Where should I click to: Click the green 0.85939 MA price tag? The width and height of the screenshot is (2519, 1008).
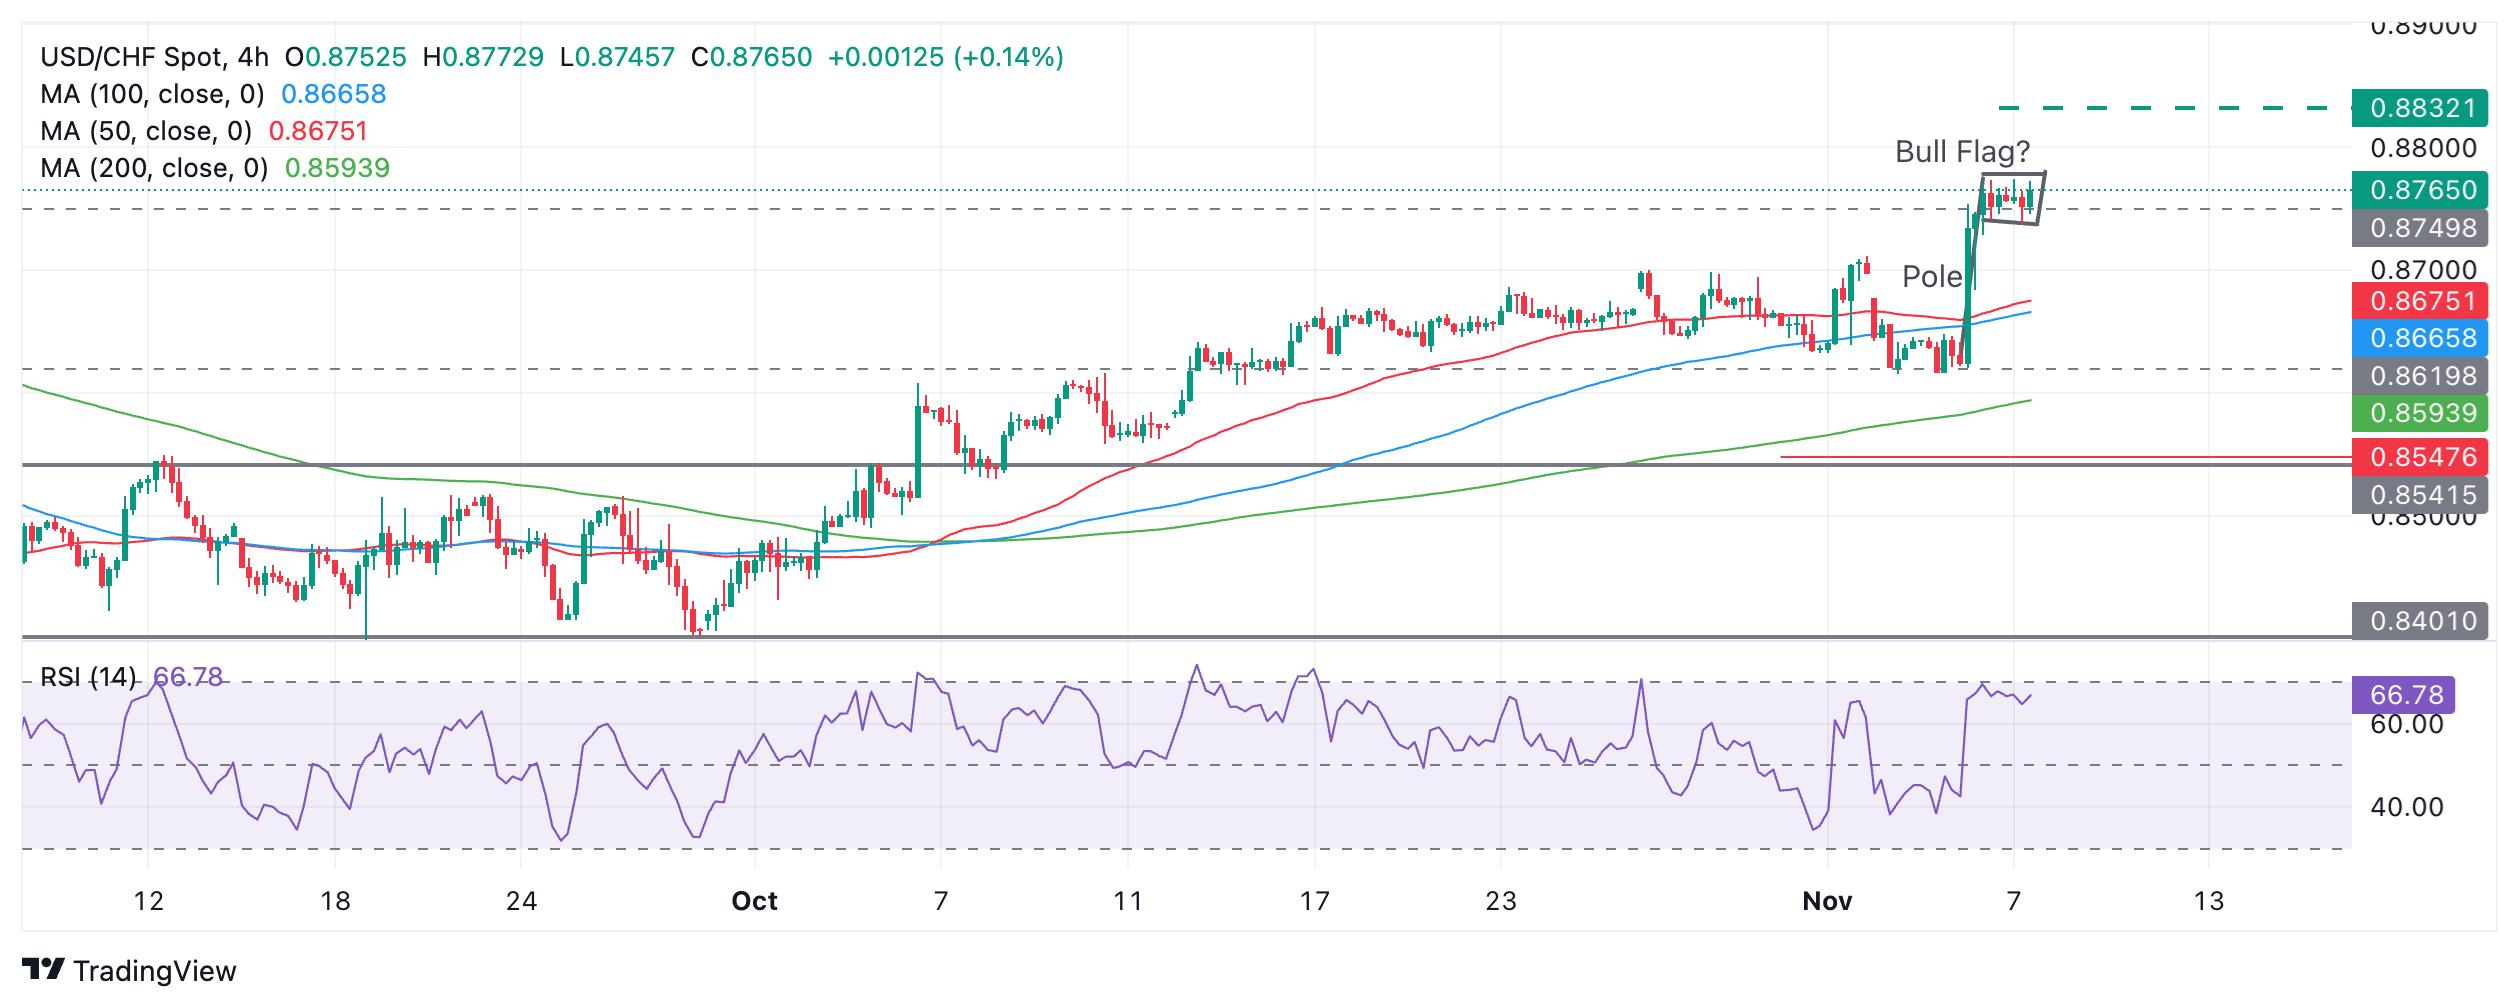[2420, 413]
